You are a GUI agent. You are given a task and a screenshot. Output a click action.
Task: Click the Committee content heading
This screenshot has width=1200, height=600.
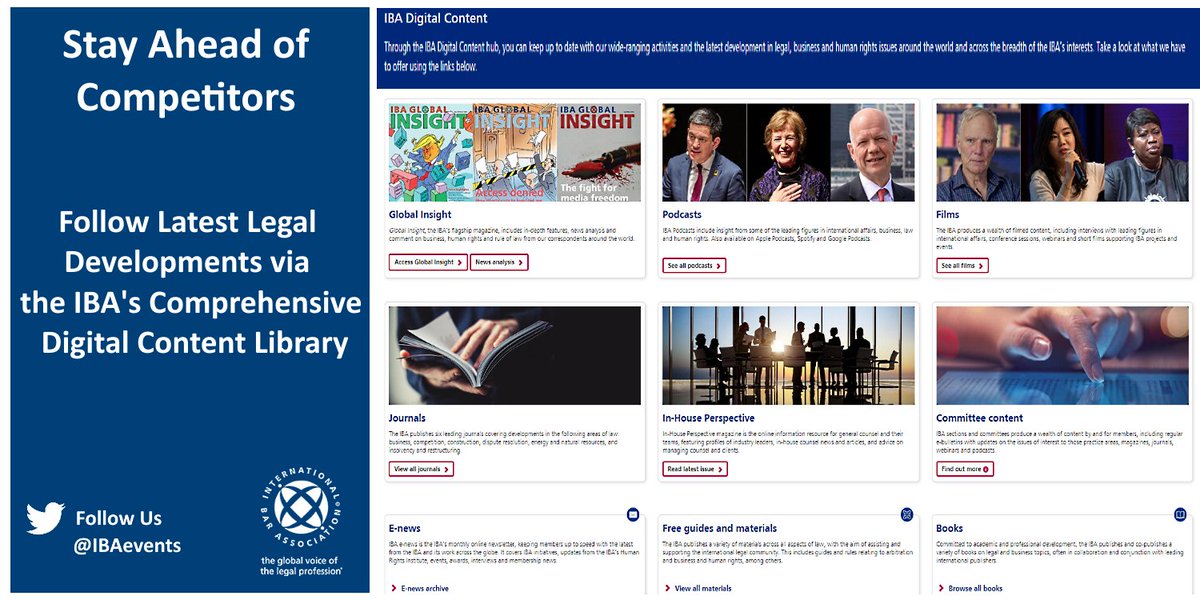pyautogui.click(x=980, y=418)
